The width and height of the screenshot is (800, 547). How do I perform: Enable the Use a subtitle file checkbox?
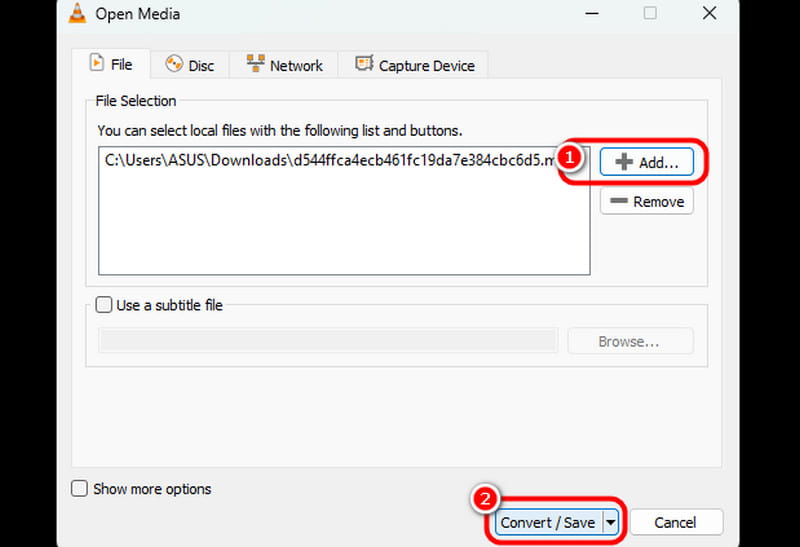click(104, 306)
